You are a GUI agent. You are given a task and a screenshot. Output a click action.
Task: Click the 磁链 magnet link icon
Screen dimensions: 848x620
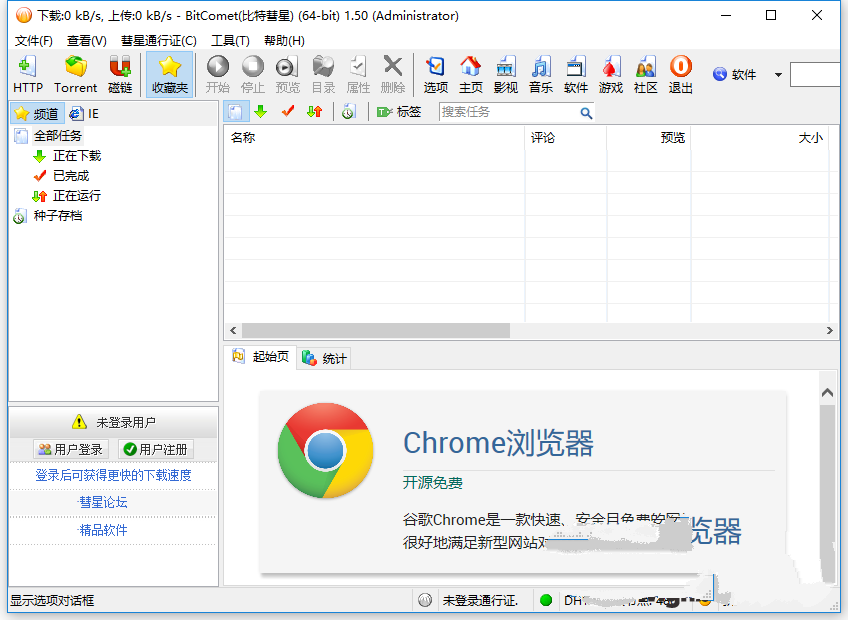[120, 74]
